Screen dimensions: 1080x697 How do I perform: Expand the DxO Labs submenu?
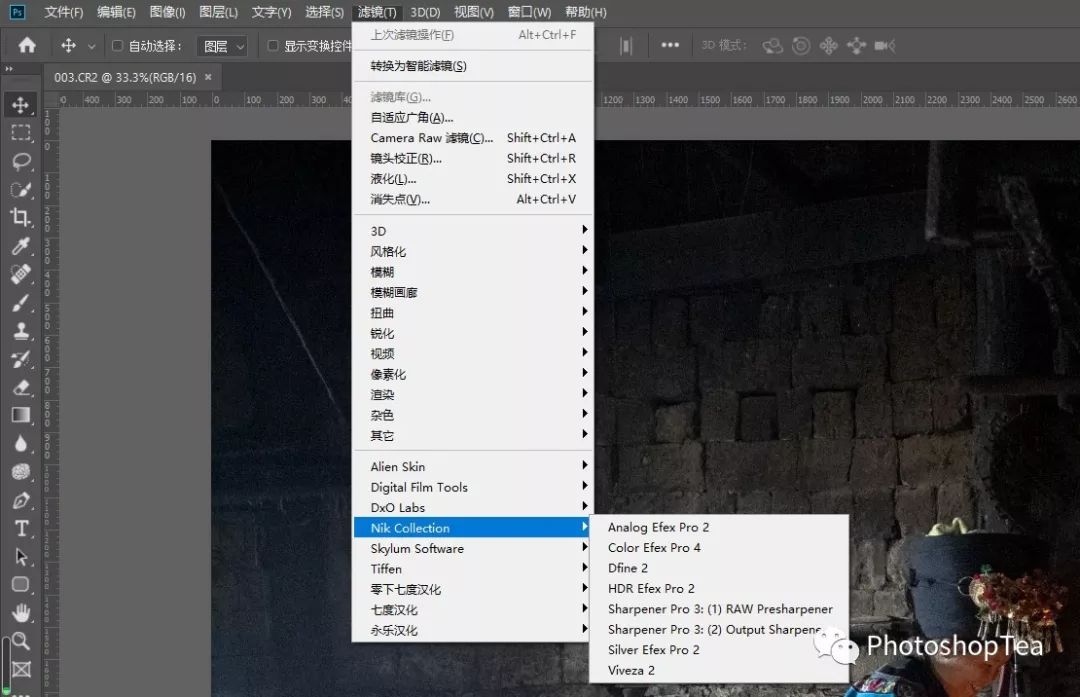point(472,508)
